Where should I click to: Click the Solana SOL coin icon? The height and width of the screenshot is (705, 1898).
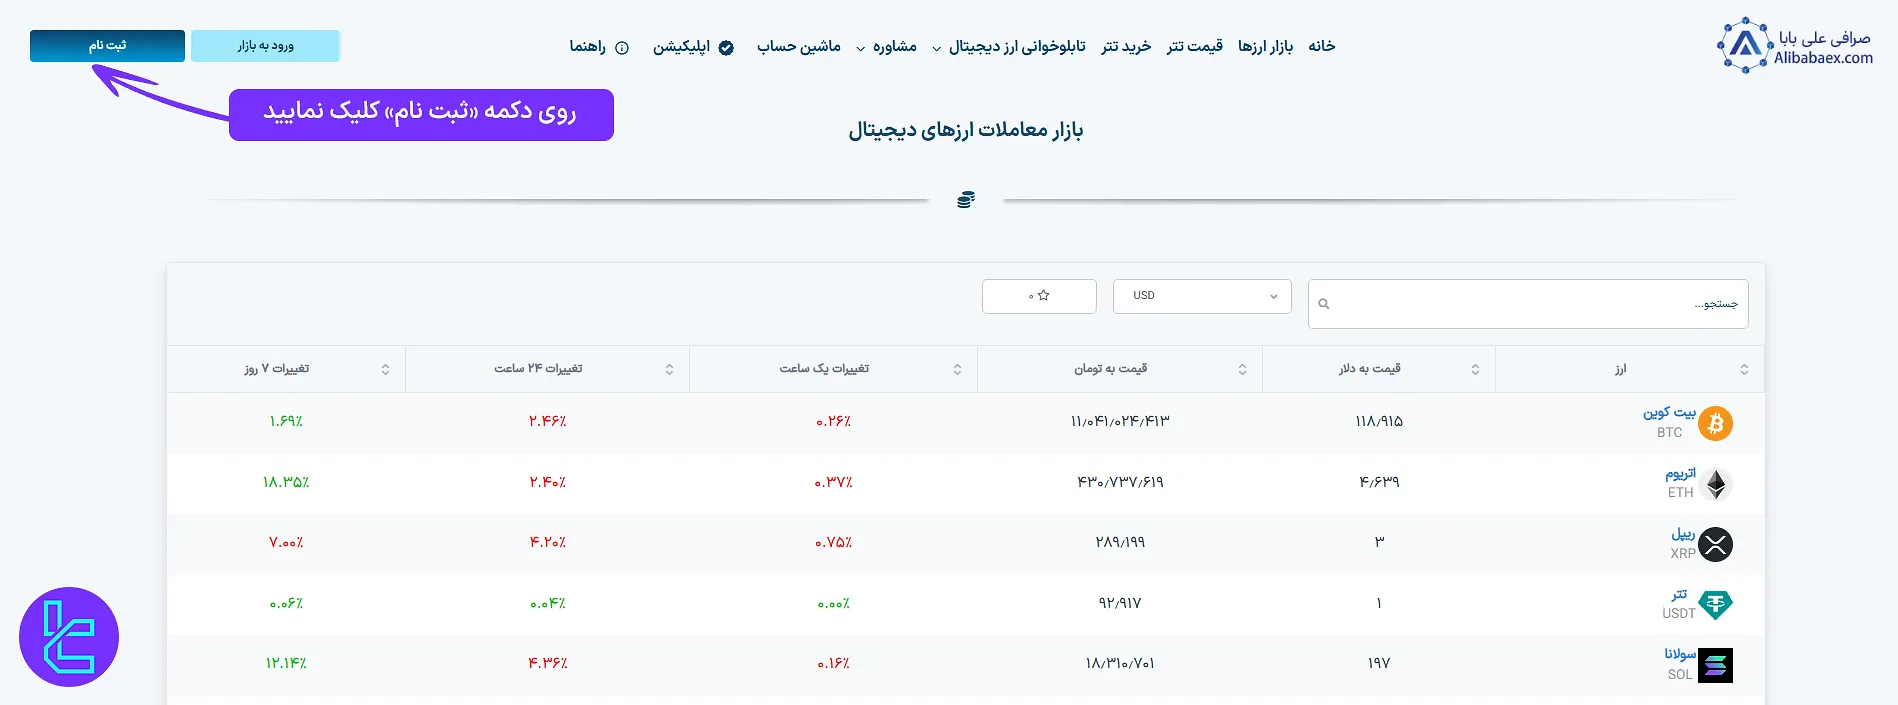pos(1715,665)
